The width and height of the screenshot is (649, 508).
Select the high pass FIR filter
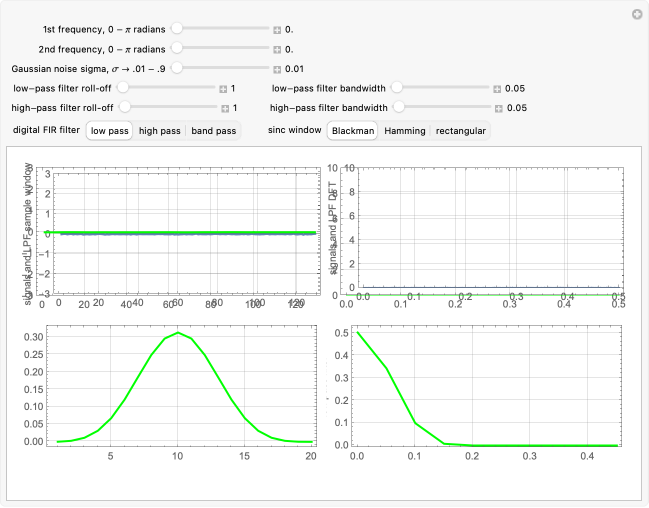coord(160,130)
